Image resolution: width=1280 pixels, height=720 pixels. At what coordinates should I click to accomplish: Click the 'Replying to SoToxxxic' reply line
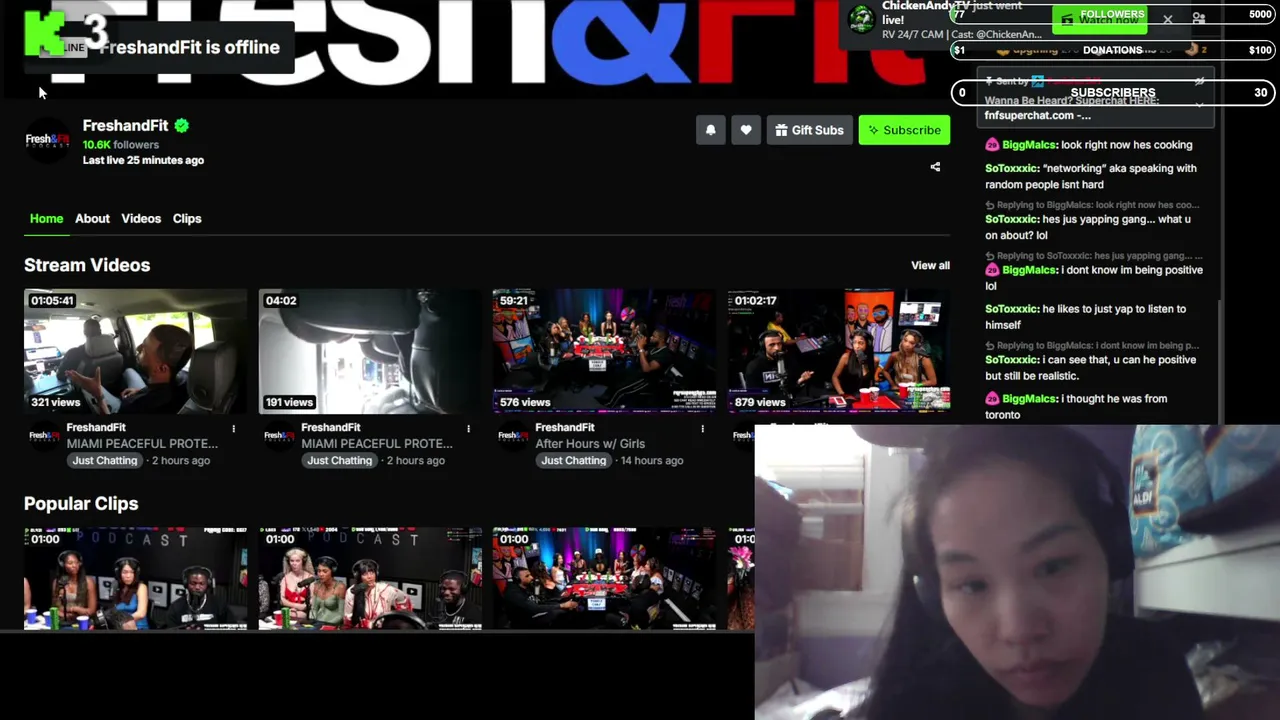click(x=1093, y=256)
